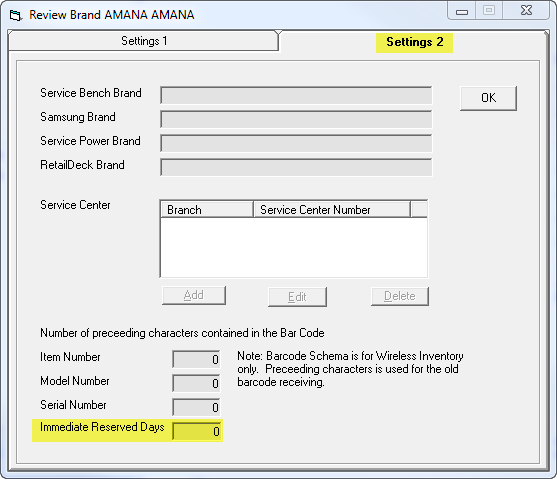Switch to the Settings 1 tab
Screen dimensions: 557x479
tap(144, 41)
